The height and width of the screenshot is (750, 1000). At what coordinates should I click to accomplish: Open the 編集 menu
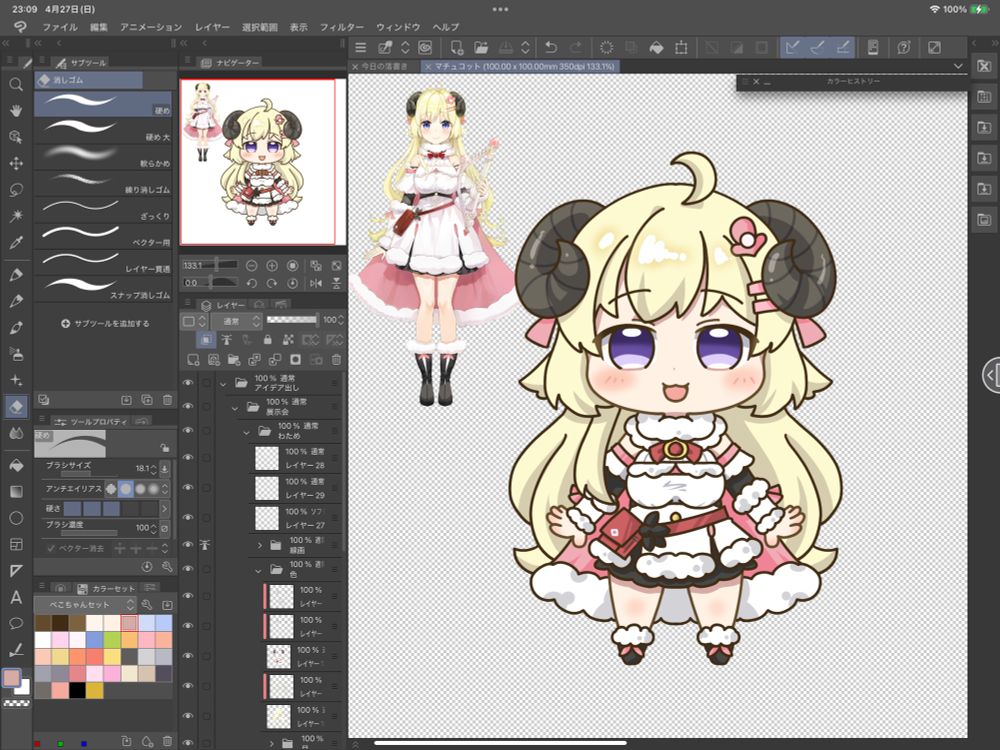[99, 27]
